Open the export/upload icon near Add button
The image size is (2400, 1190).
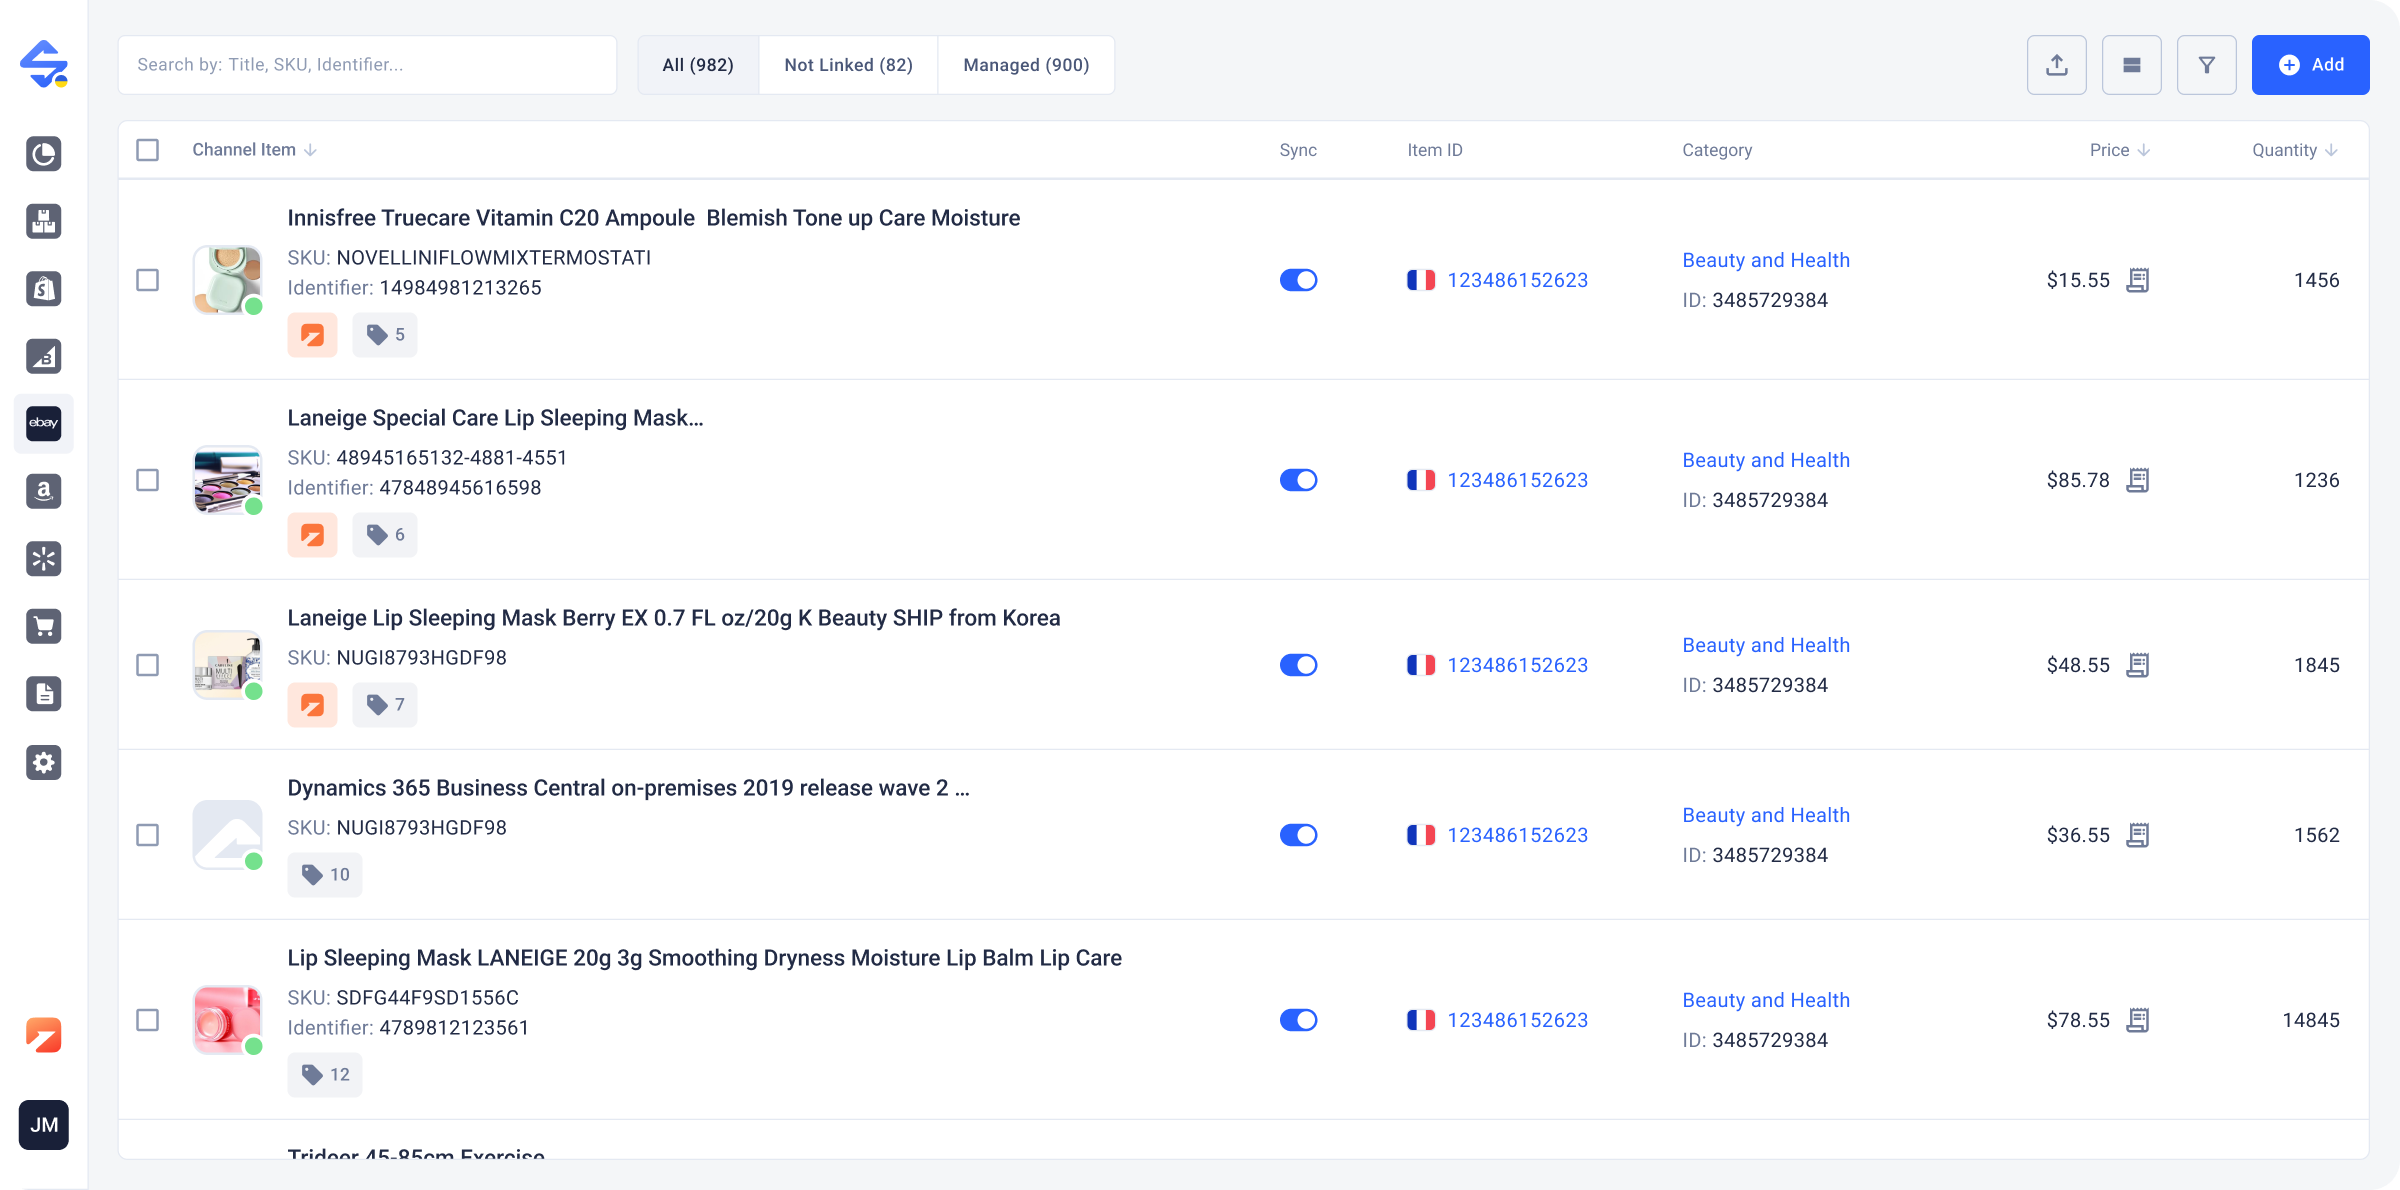pos(2057,64)
